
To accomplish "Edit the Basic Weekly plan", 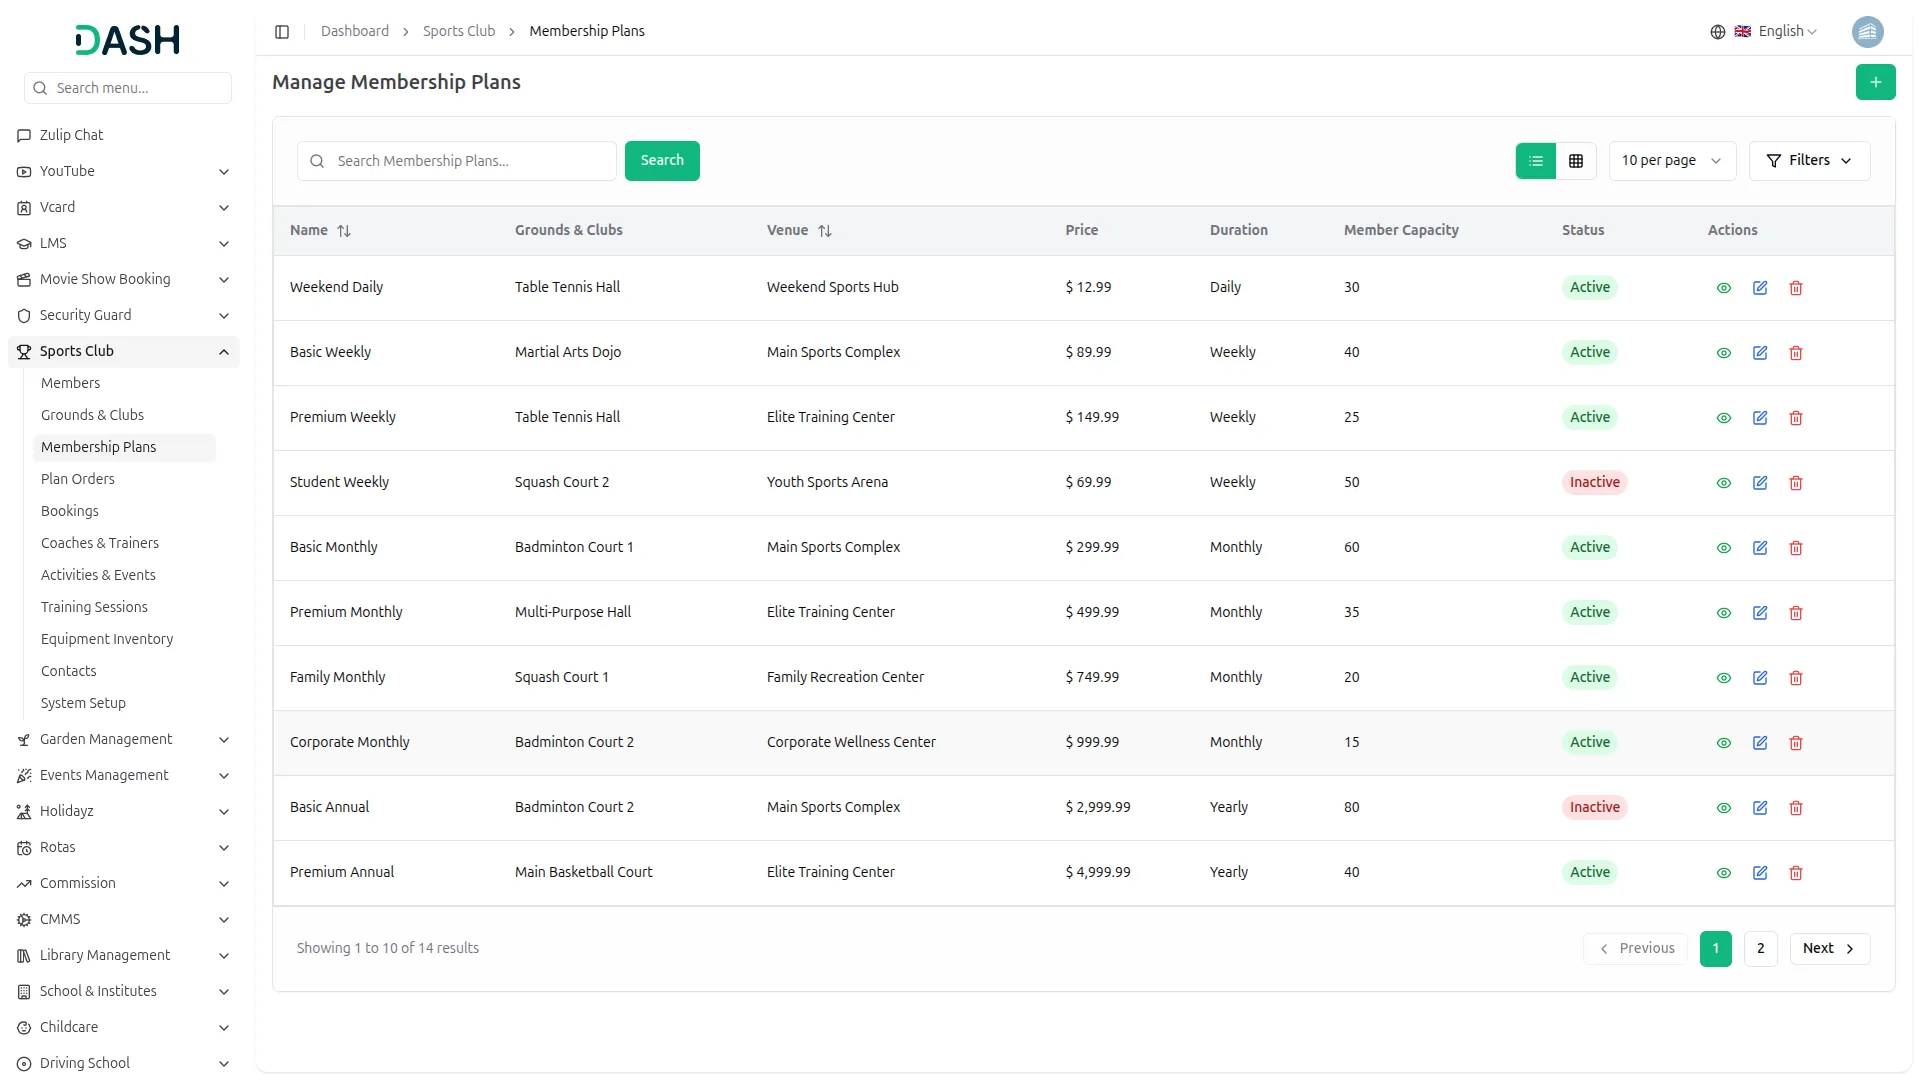I will pos(1760,353).
